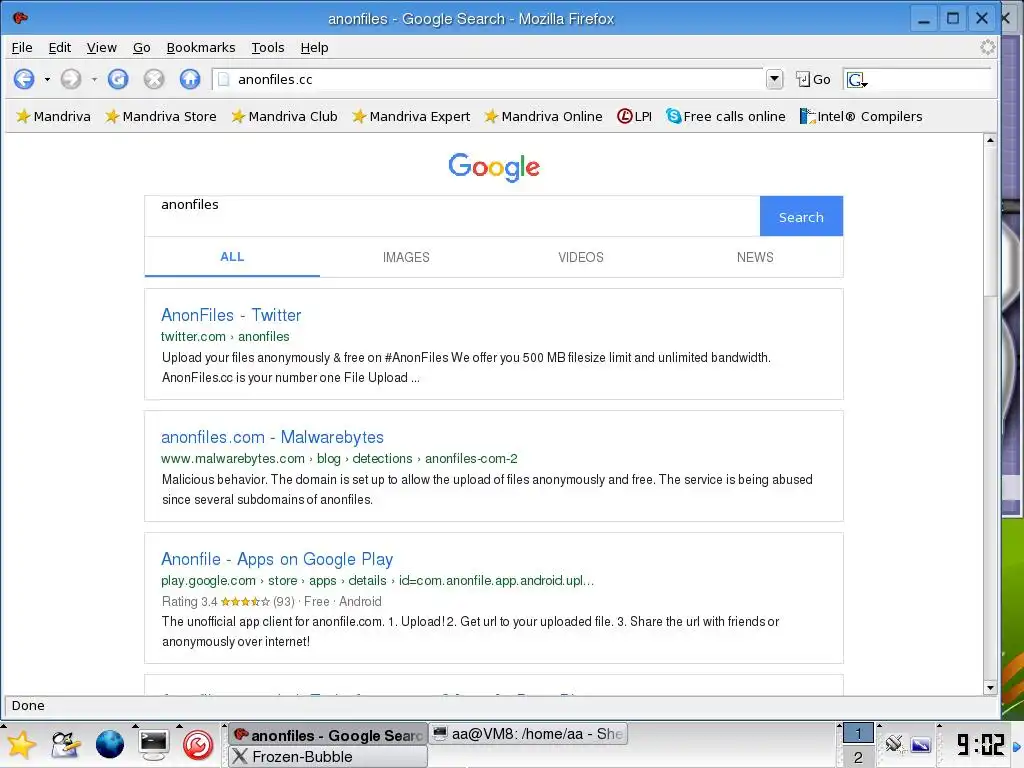
Task: Click the vertical scrollbar track of the page
Action: [x=990, y=490]
